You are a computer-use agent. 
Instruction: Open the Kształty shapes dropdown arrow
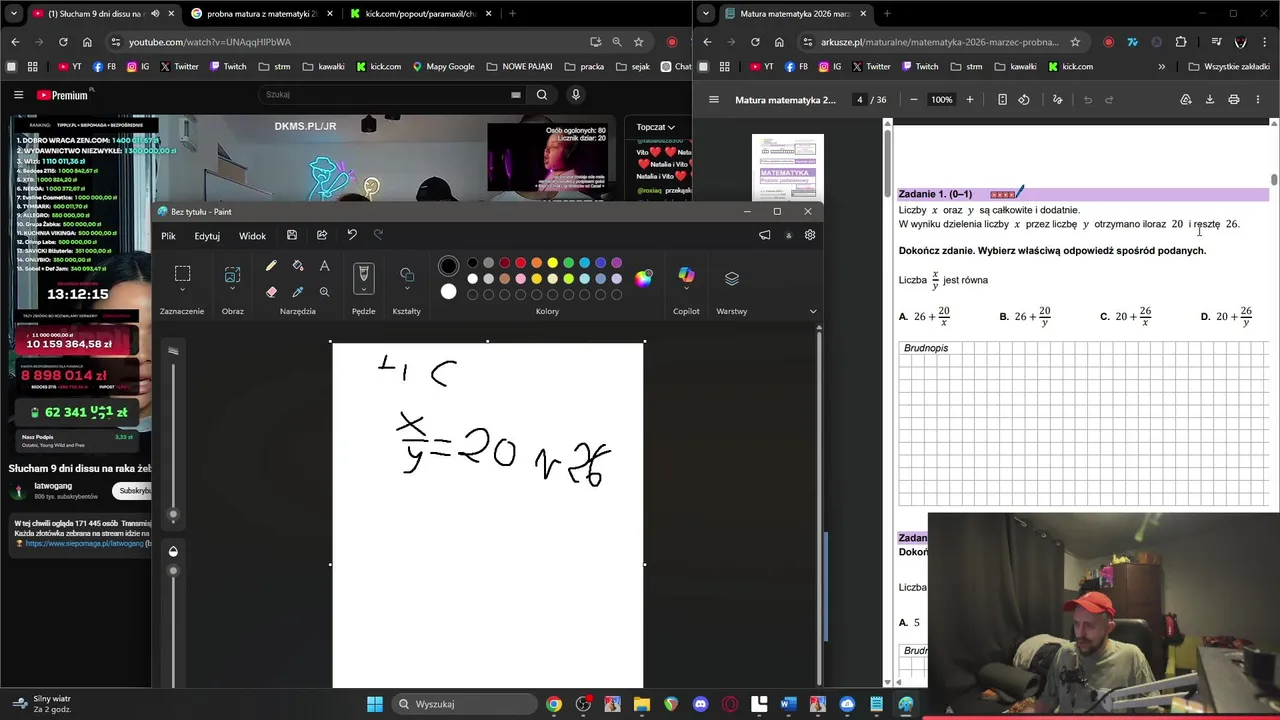[x=407, y=291]
